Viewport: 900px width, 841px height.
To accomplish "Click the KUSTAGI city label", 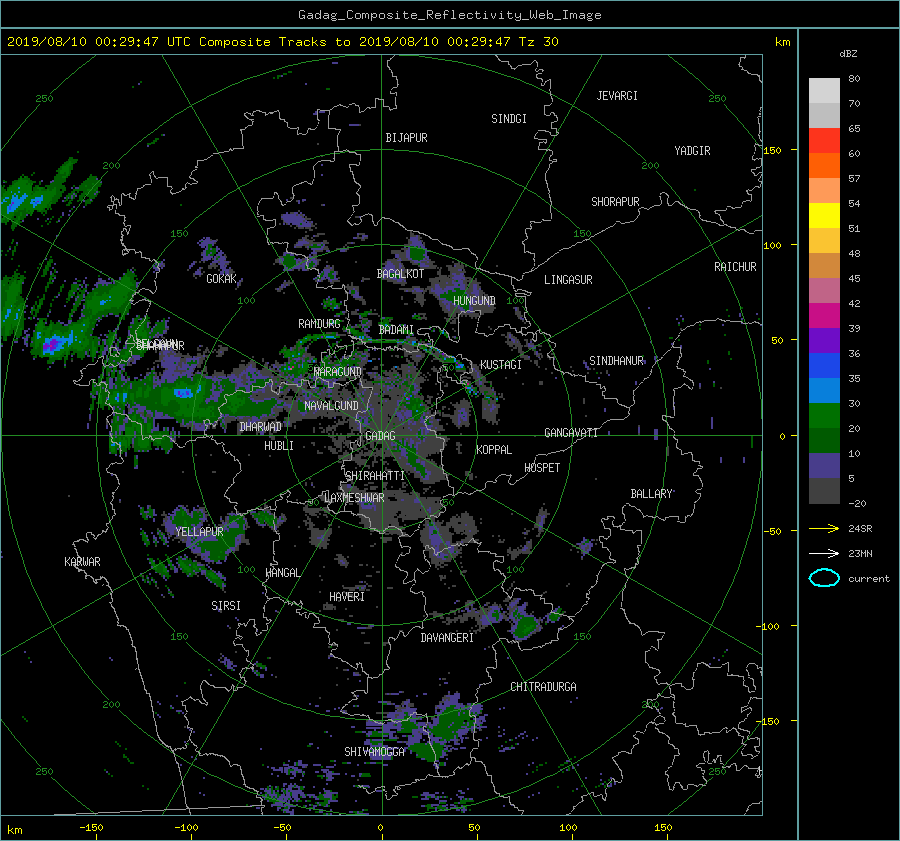I will coord(501,365).
